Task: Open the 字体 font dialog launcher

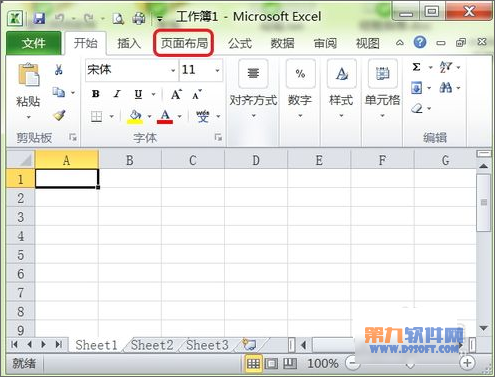Action: click(218, 137)
